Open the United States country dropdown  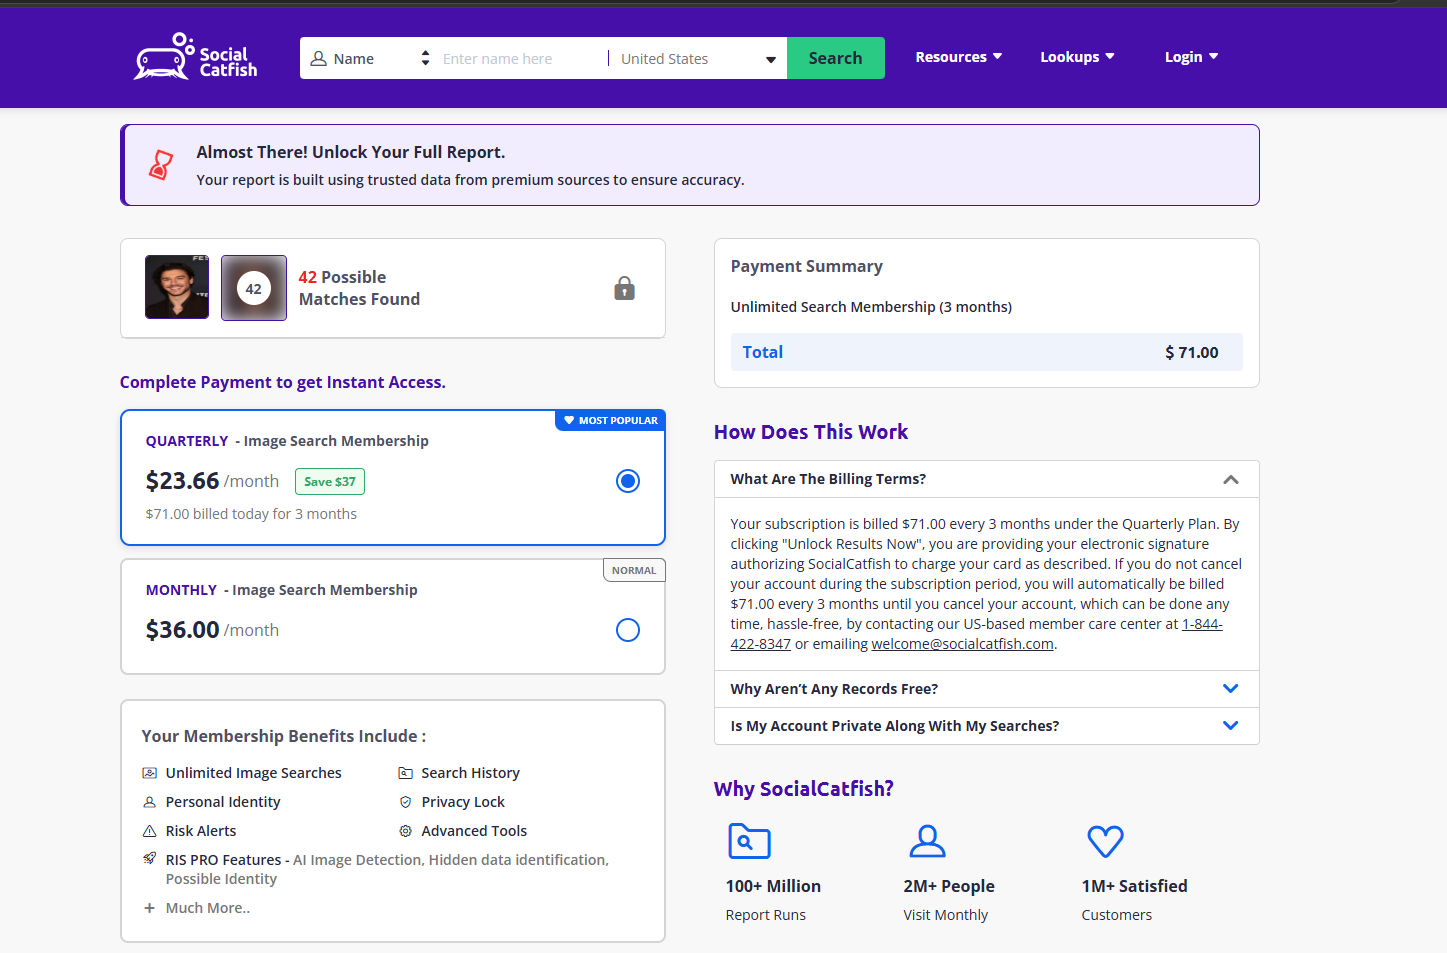tap(698, 59)
